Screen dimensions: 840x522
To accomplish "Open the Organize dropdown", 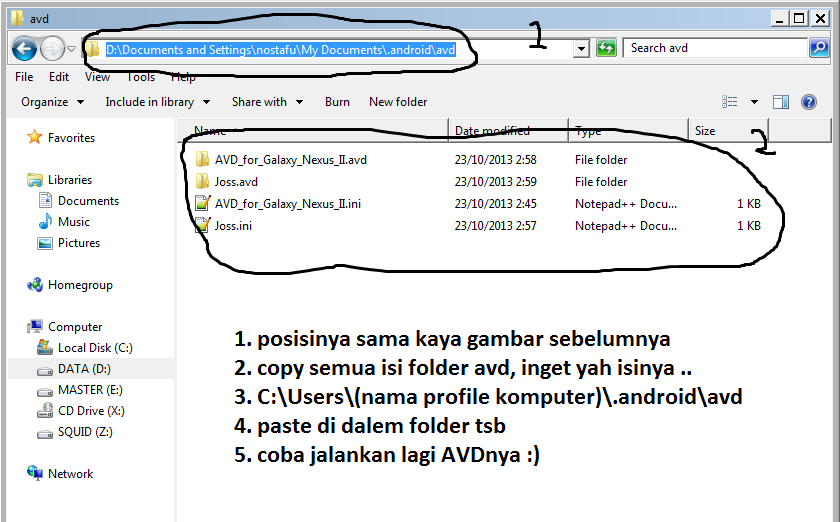I will [52, 102].
